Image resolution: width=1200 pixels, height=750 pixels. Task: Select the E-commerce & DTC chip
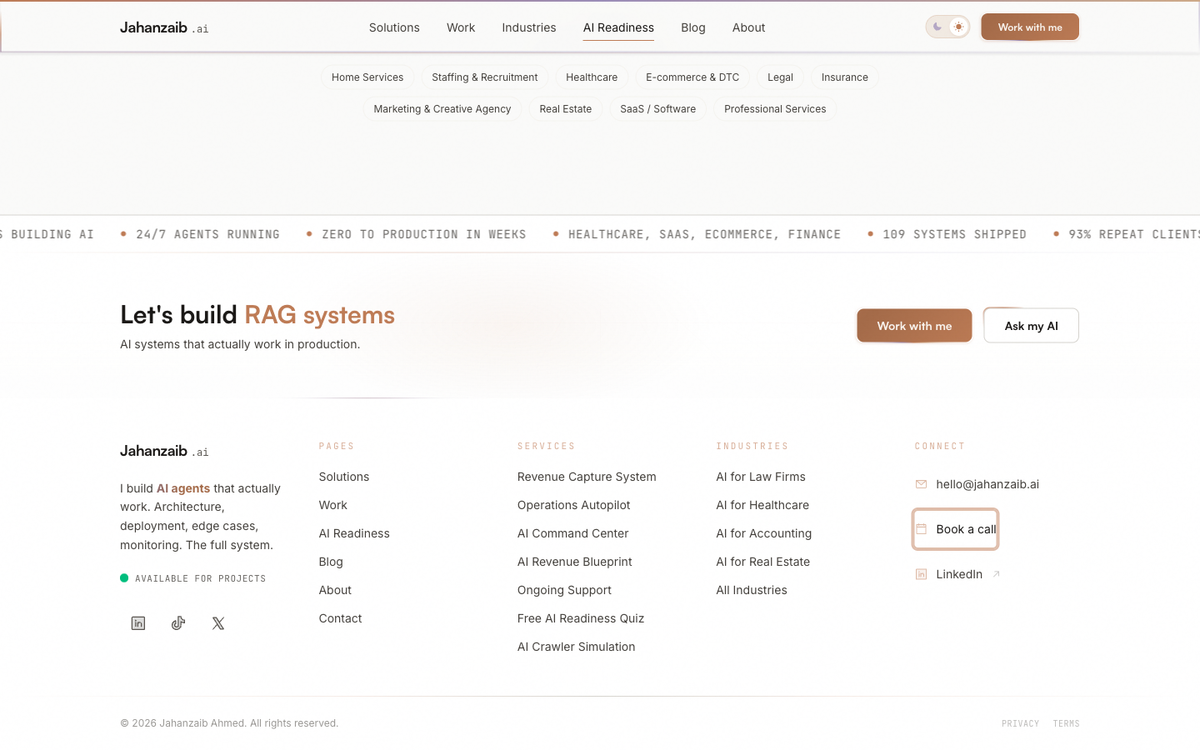pyautogui.click(x=693, y=77)
